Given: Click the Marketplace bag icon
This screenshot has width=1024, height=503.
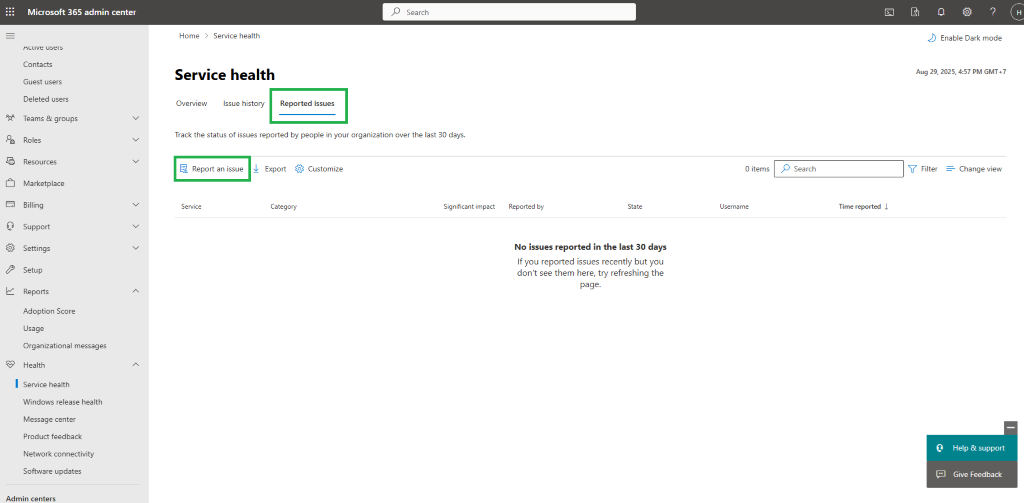Looking at the screenshot, I should coord(10,183).
